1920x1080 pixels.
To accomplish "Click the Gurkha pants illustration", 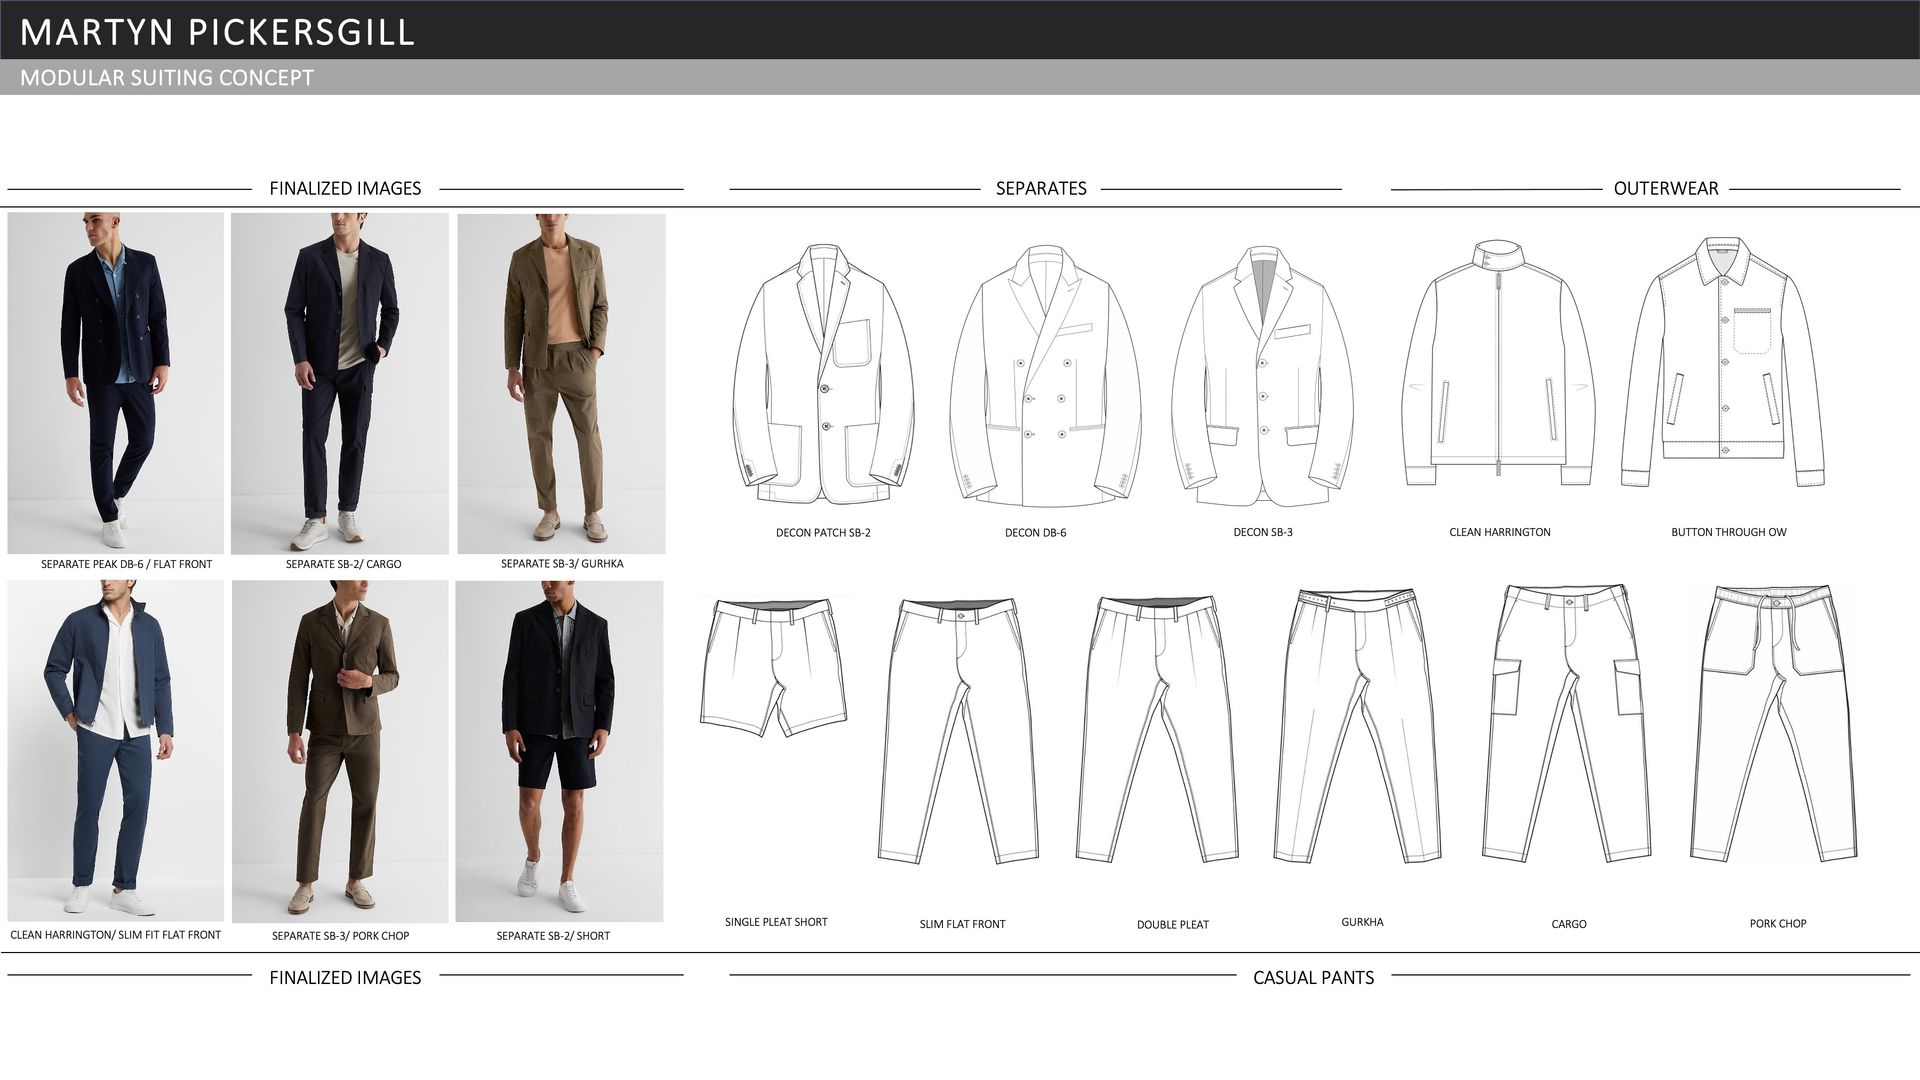I will point(1358,725).
